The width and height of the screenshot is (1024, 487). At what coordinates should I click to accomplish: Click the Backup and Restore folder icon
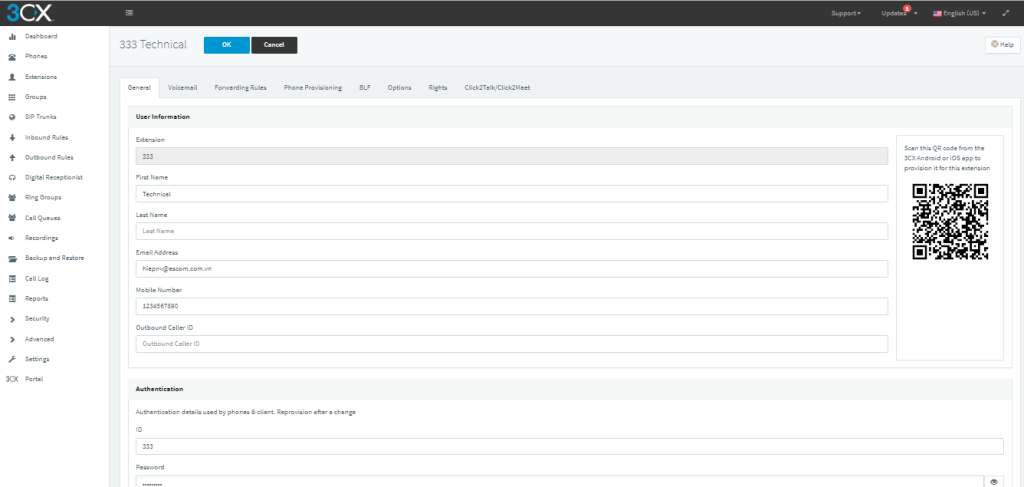click(x=12, y=259)
